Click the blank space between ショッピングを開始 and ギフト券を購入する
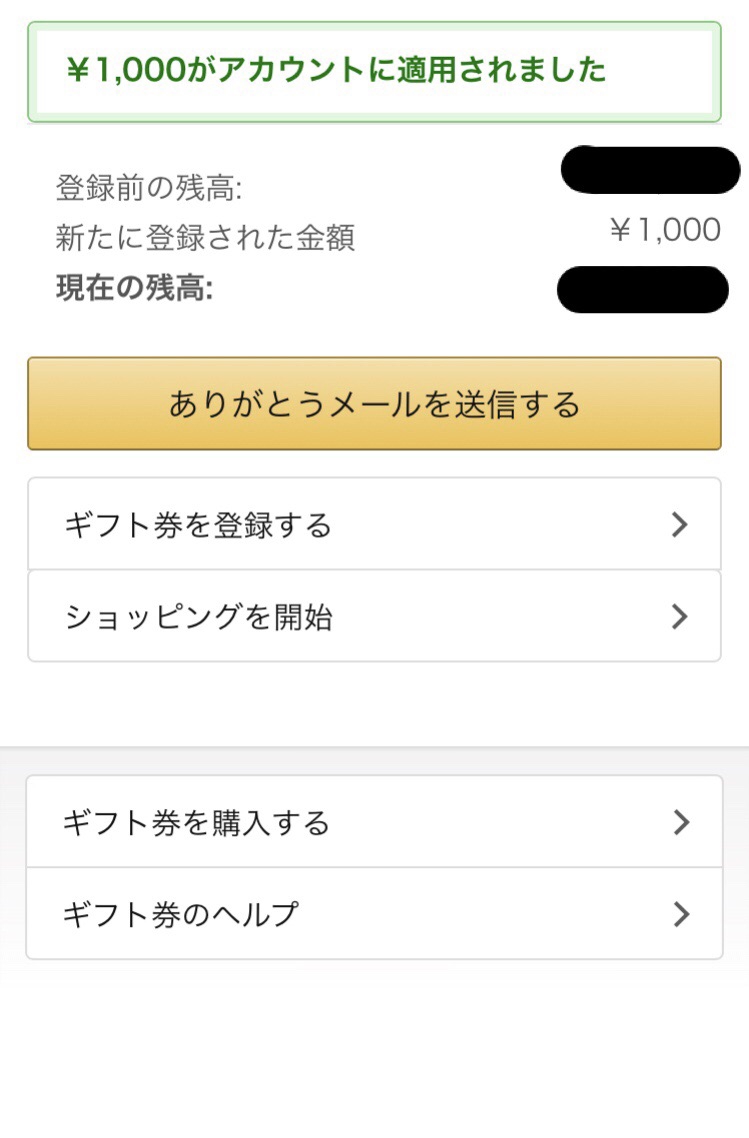This screenshot has height=1138, width=749. pyautogui.click(x=374, y=704)
